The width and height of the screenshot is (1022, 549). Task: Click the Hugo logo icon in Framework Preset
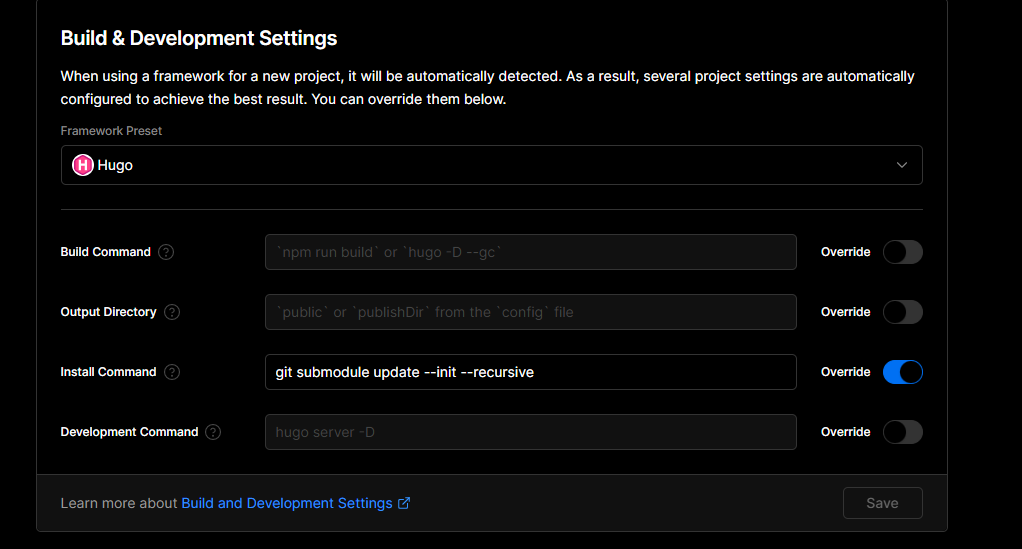[83, 165]
